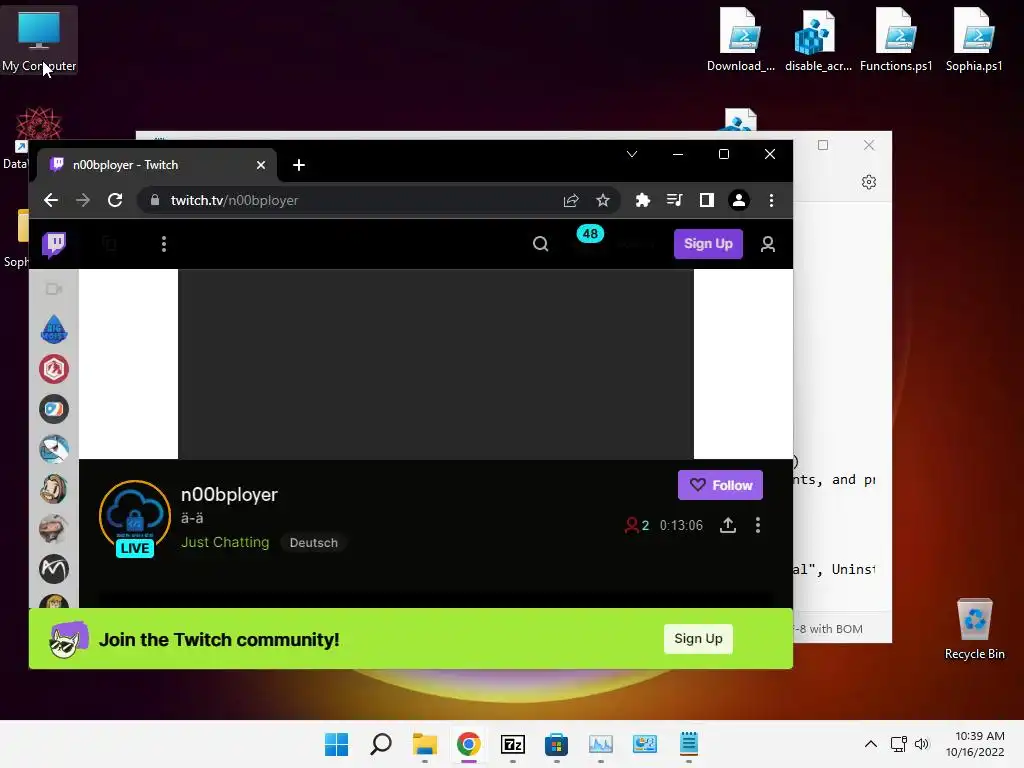Click the followed channels camera icon in sidebar
Viewport: 1024px width, 768px height.
54,289
